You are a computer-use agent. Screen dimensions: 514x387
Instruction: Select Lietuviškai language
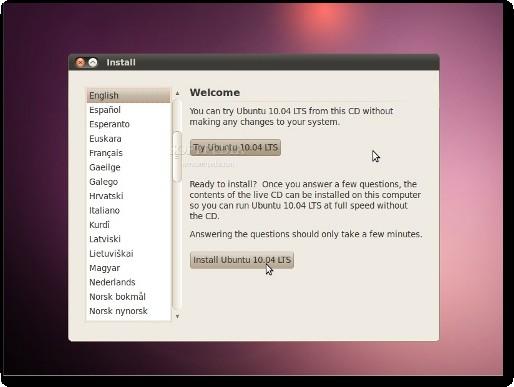point(128,253)
